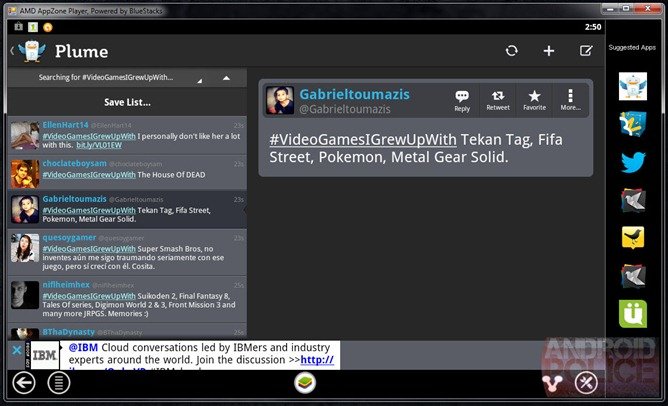Image resolution: width=668 pixels, height=406 pixels.
Task: Open BlueStacks menu button
Action: point(59,383)
